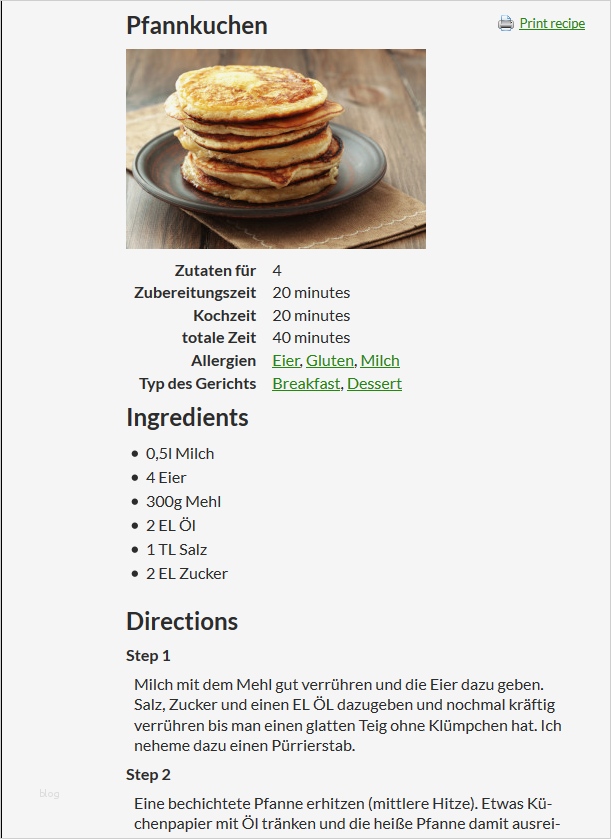Click the Directions heading
Image resolution: width=611 pixels, height=839 pixels.
[181, 620]
